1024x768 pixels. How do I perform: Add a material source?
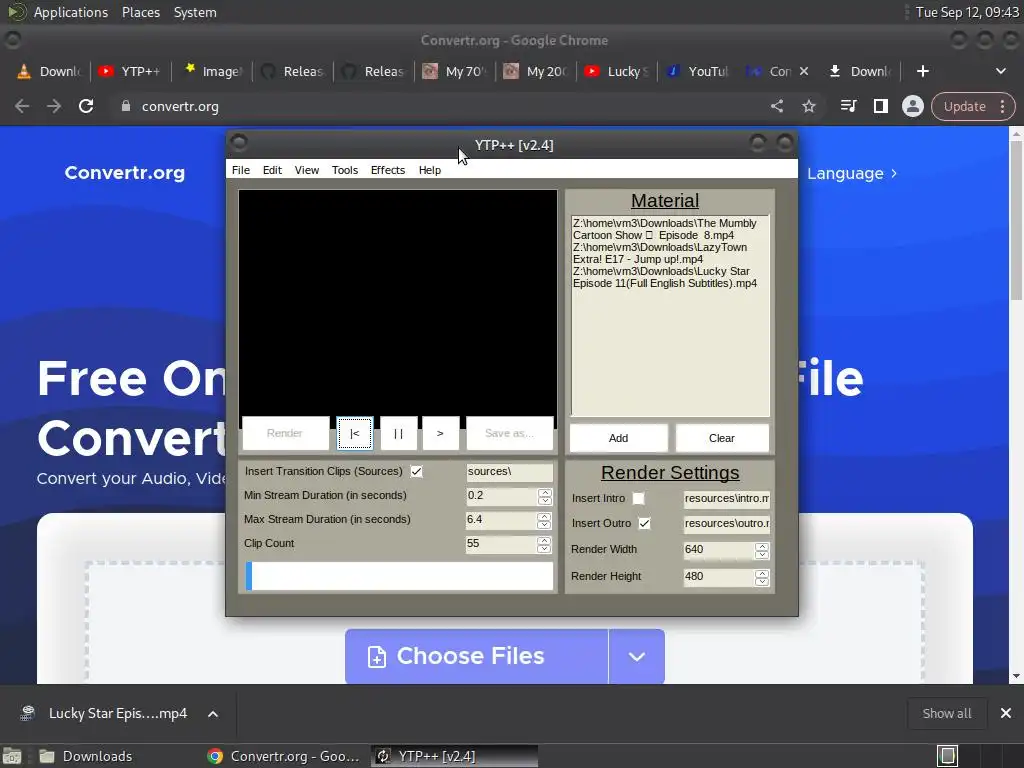(618, 438)
